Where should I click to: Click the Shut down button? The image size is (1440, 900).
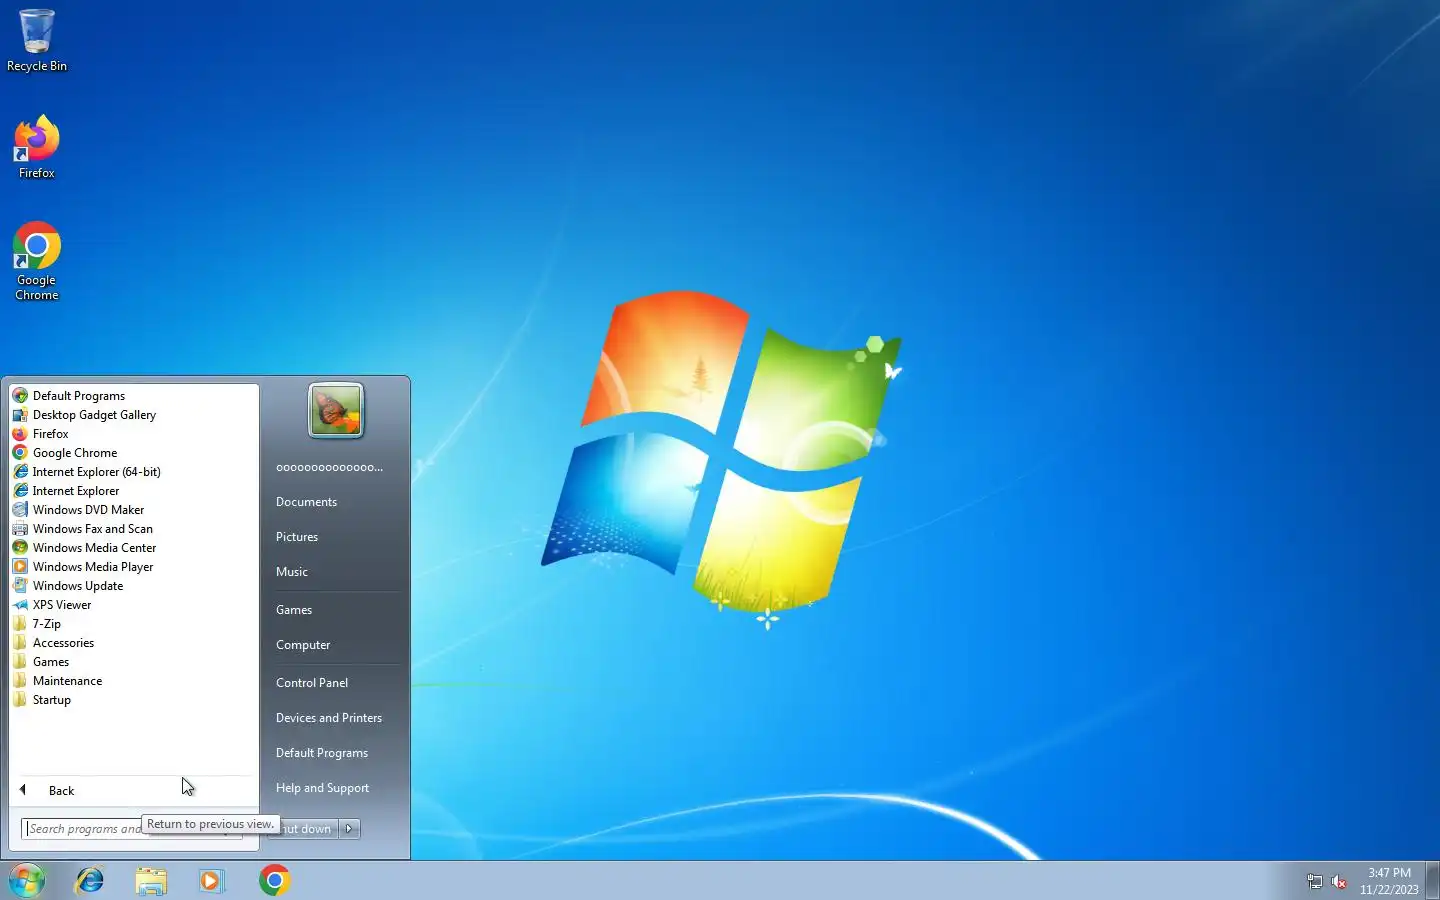click(x=303, y=829)
